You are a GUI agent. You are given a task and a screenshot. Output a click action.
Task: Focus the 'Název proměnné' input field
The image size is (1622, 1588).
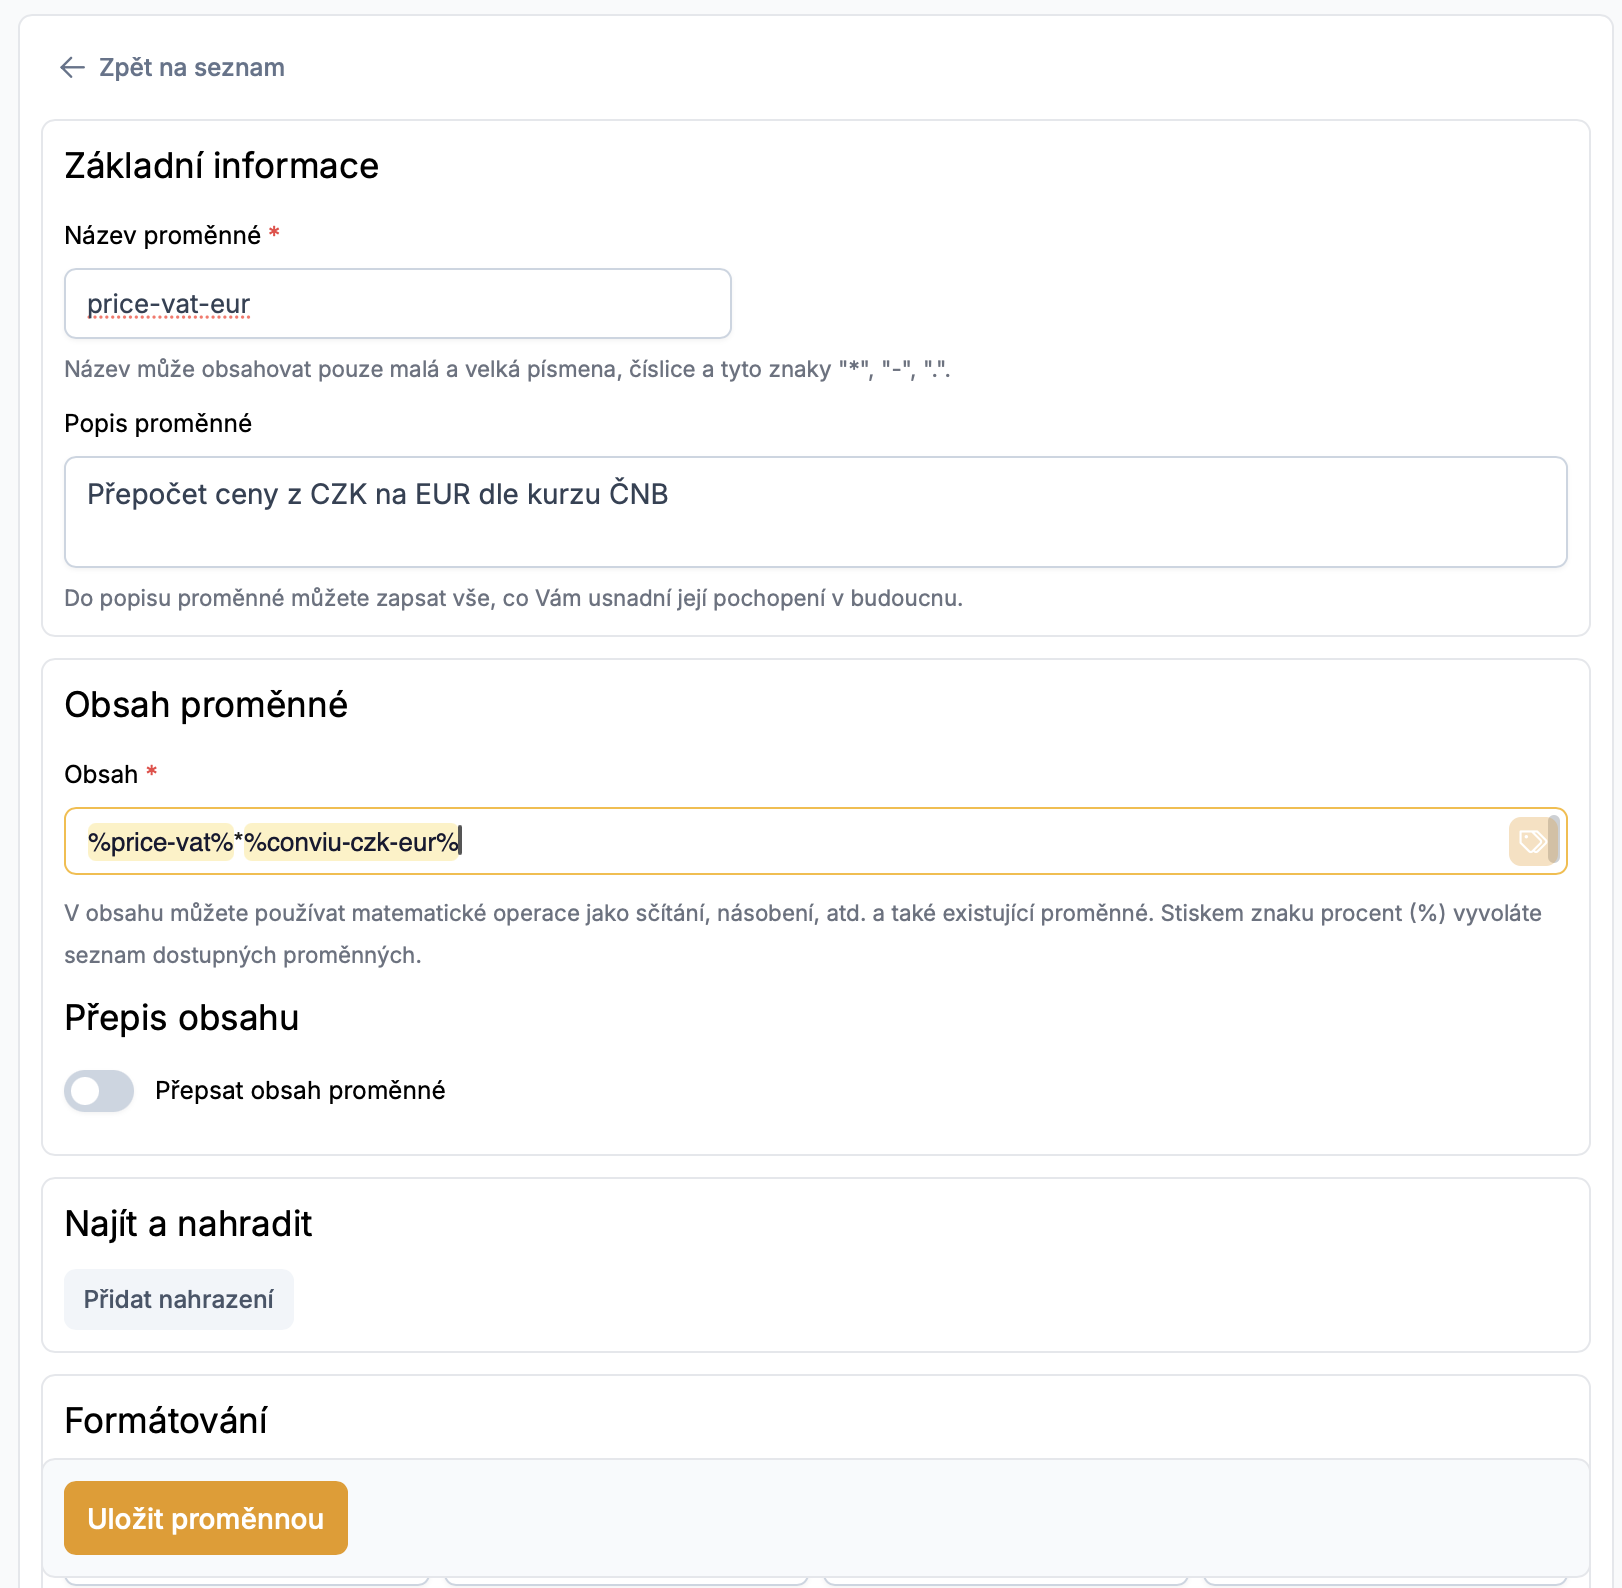coord(398,304)
